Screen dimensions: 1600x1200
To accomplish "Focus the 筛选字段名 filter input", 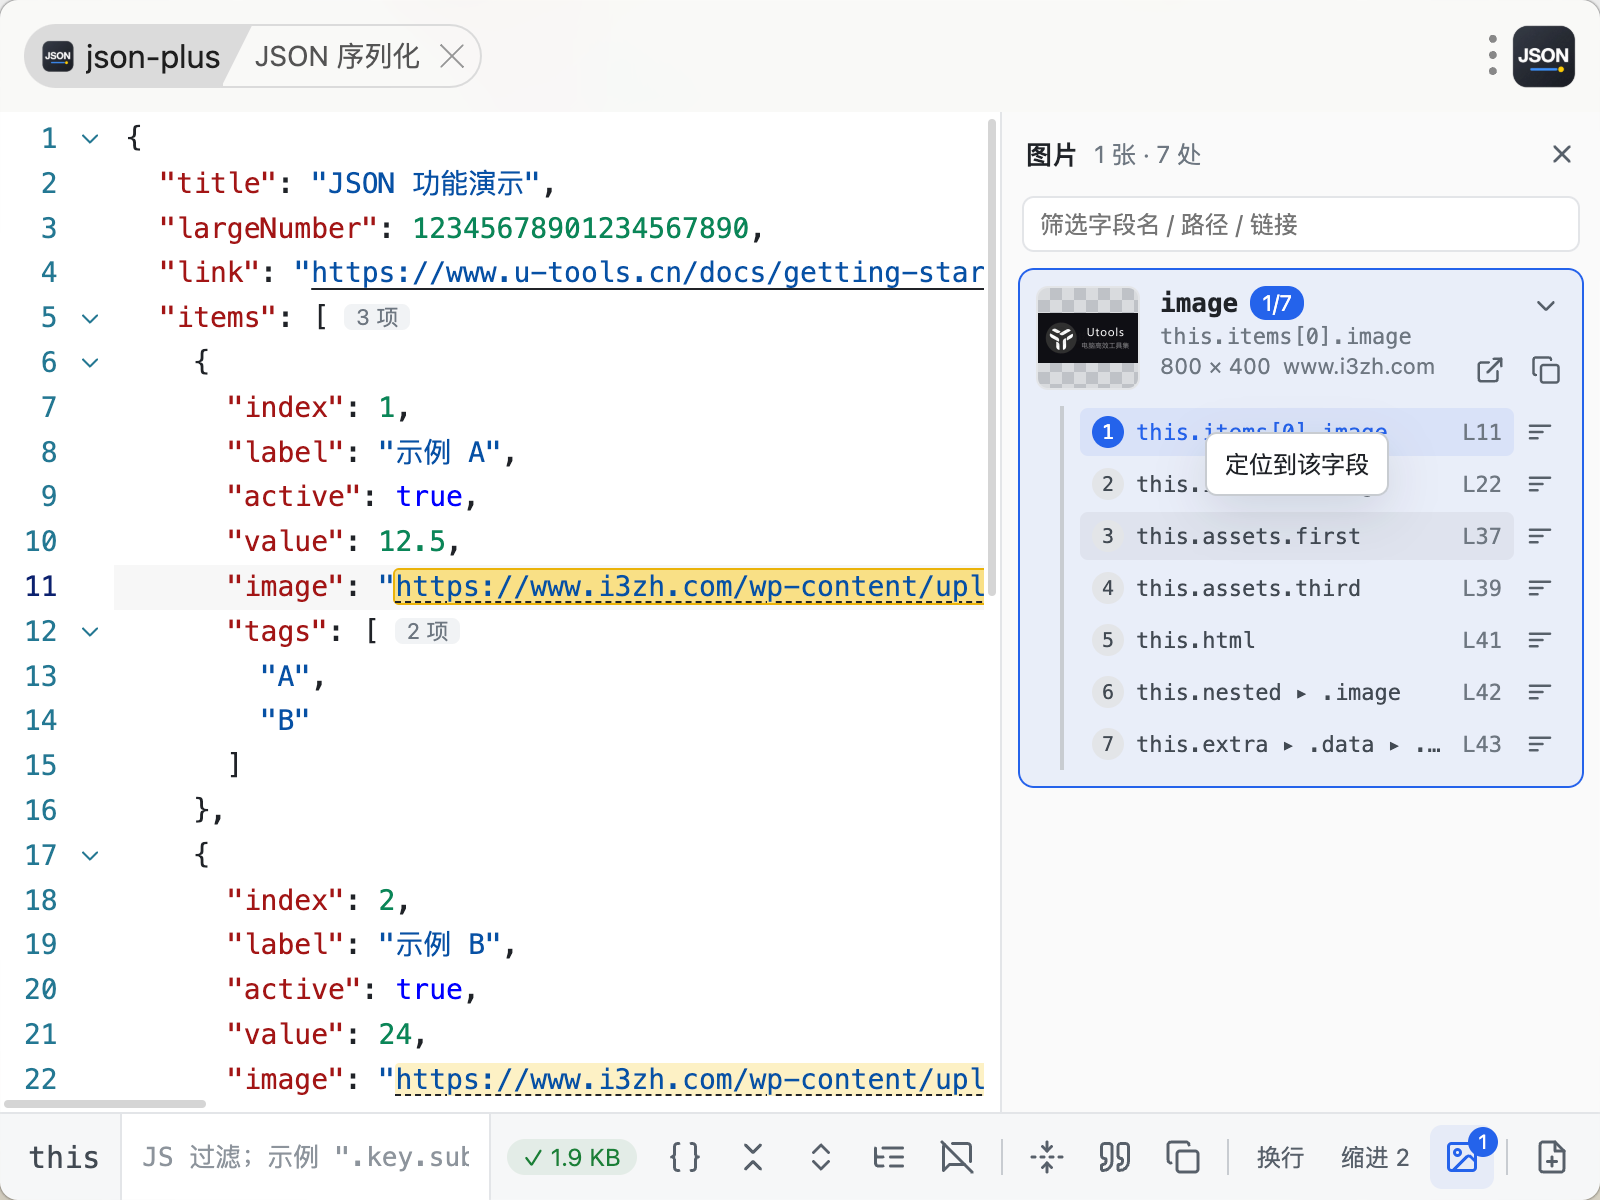I will 1300,224.
